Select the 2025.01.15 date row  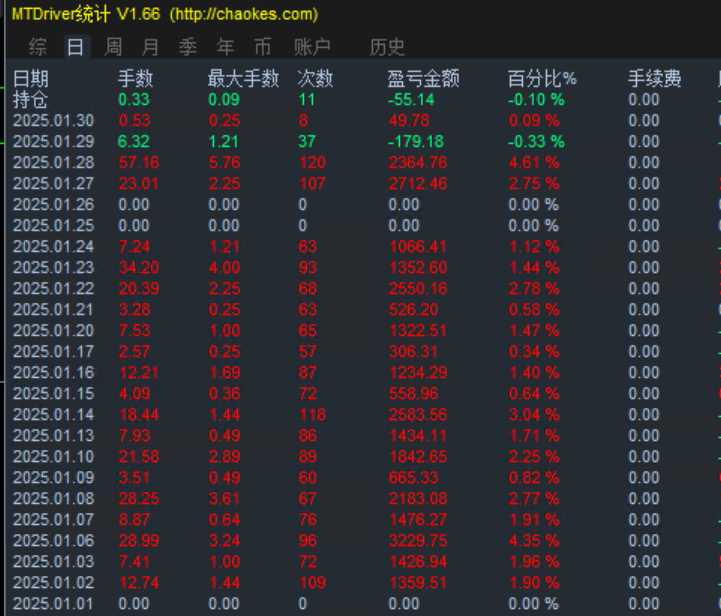click(x=53, y=394)
